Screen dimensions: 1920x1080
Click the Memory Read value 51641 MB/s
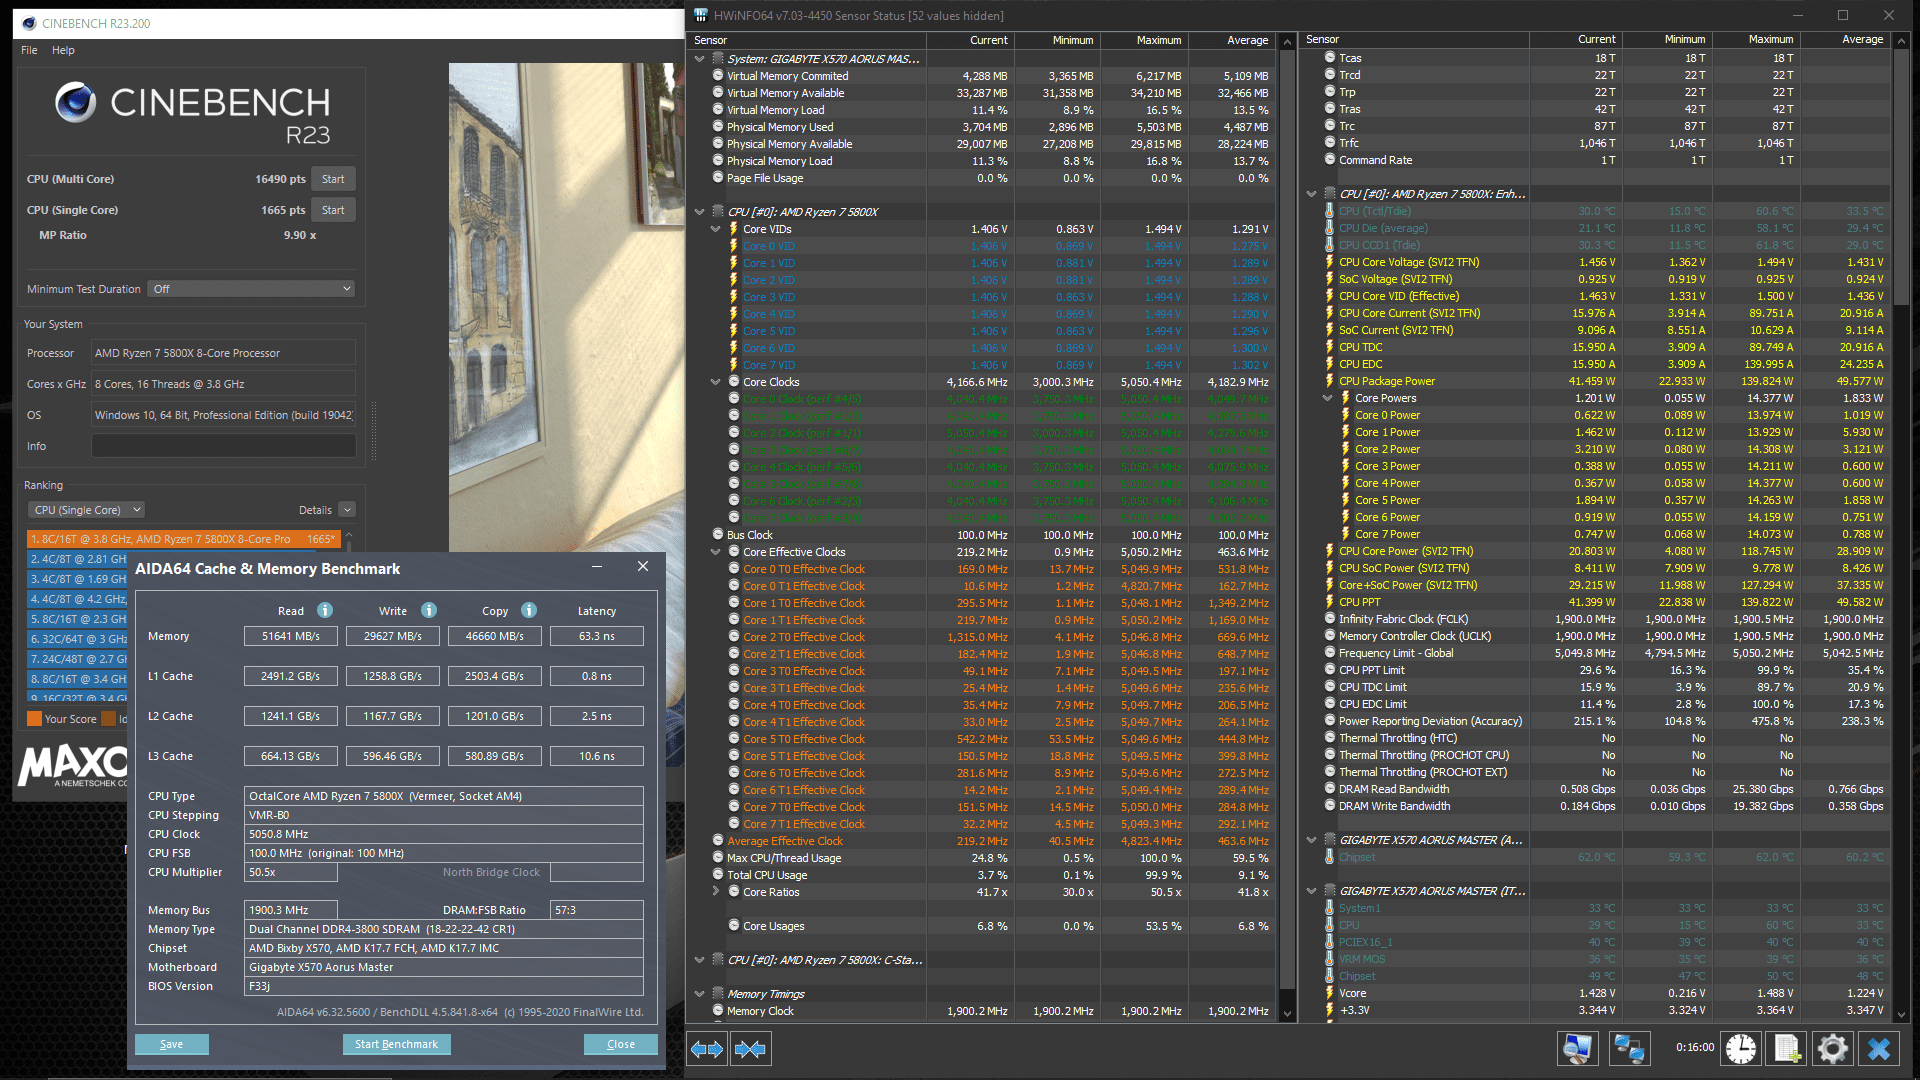coord(291,636)
